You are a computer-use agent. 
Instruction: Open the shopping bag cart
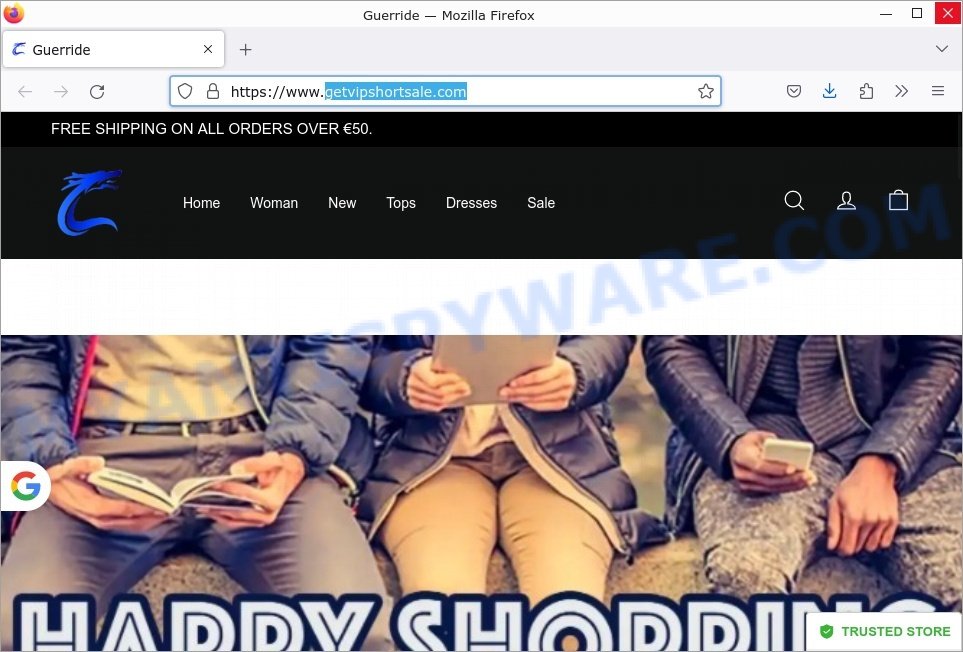(x=899, y=201)
